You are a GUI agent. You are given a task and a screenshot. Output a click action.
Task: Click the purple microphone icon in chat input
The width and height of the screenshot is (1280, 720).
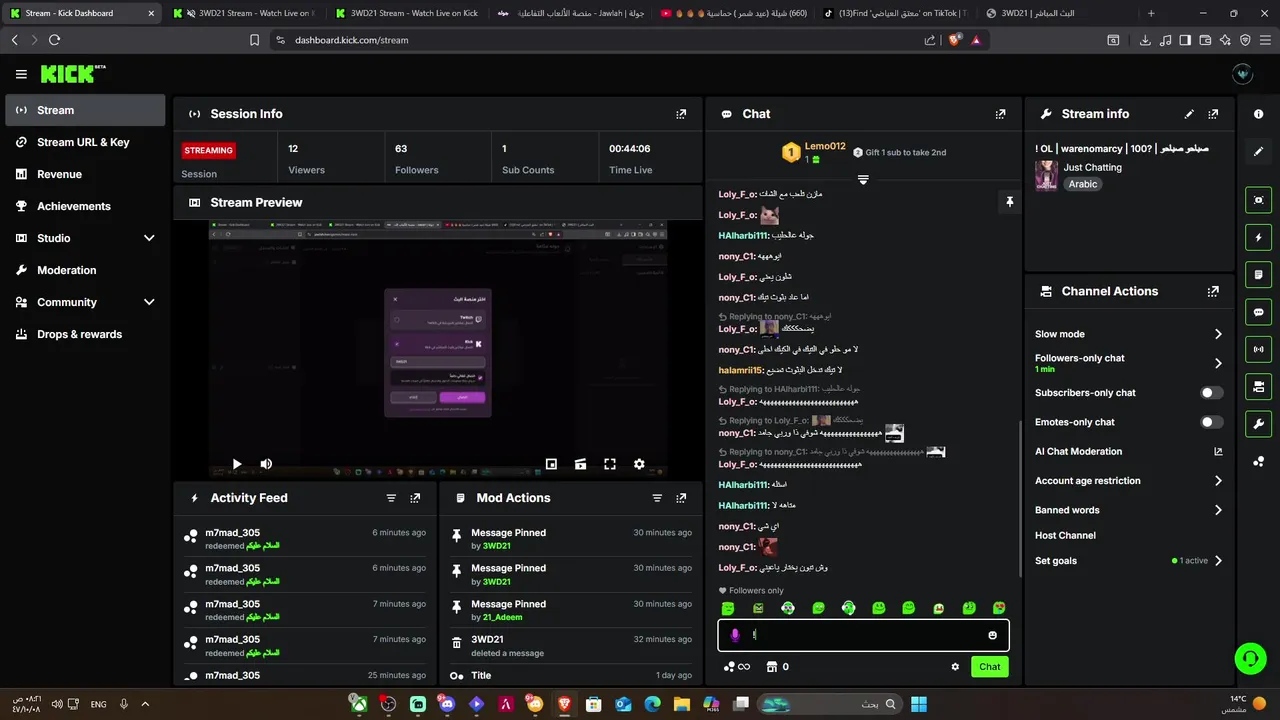pos(735,635)
